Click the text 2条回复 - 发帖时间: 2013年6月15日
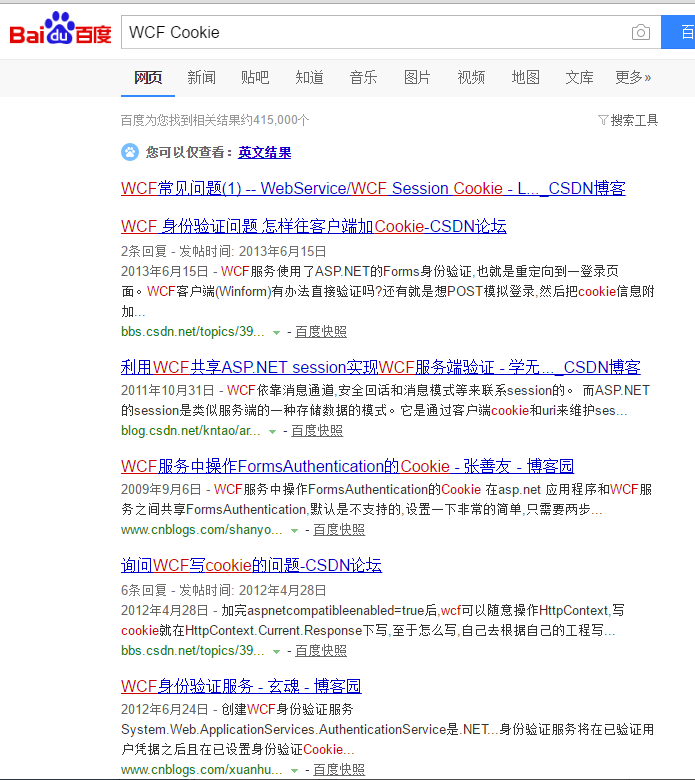 click(x=223, y=251)
